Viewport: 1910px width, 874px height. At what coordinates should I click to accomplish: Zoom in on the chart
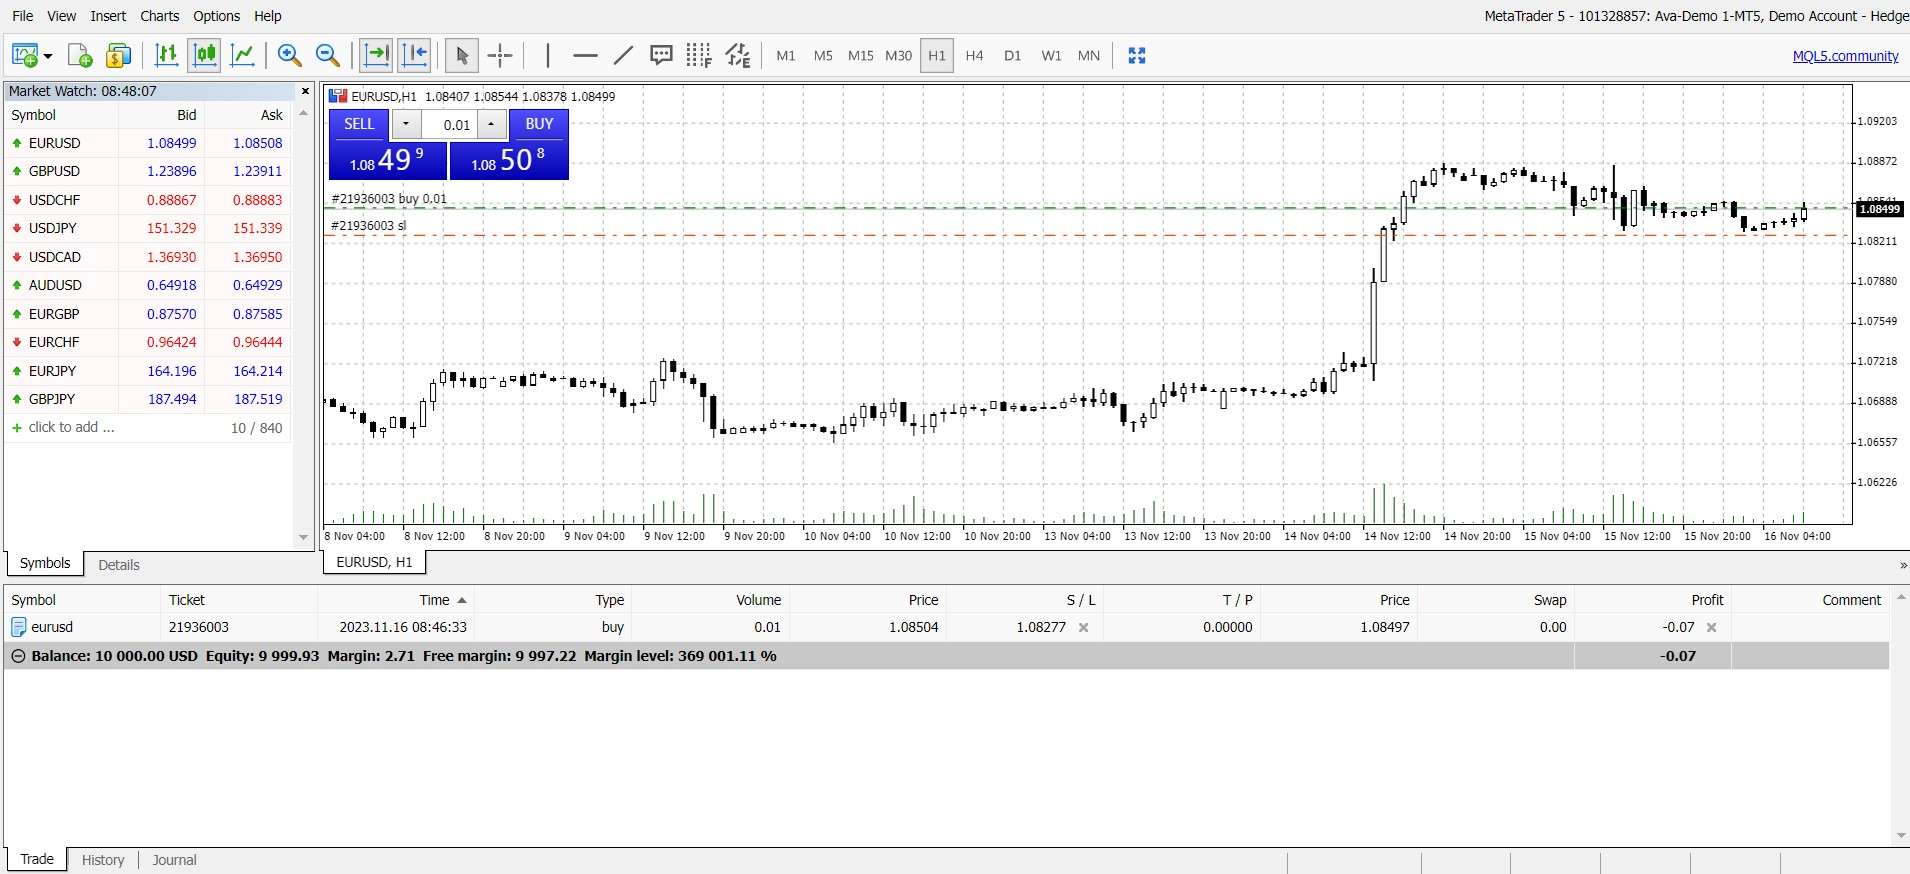290,56
